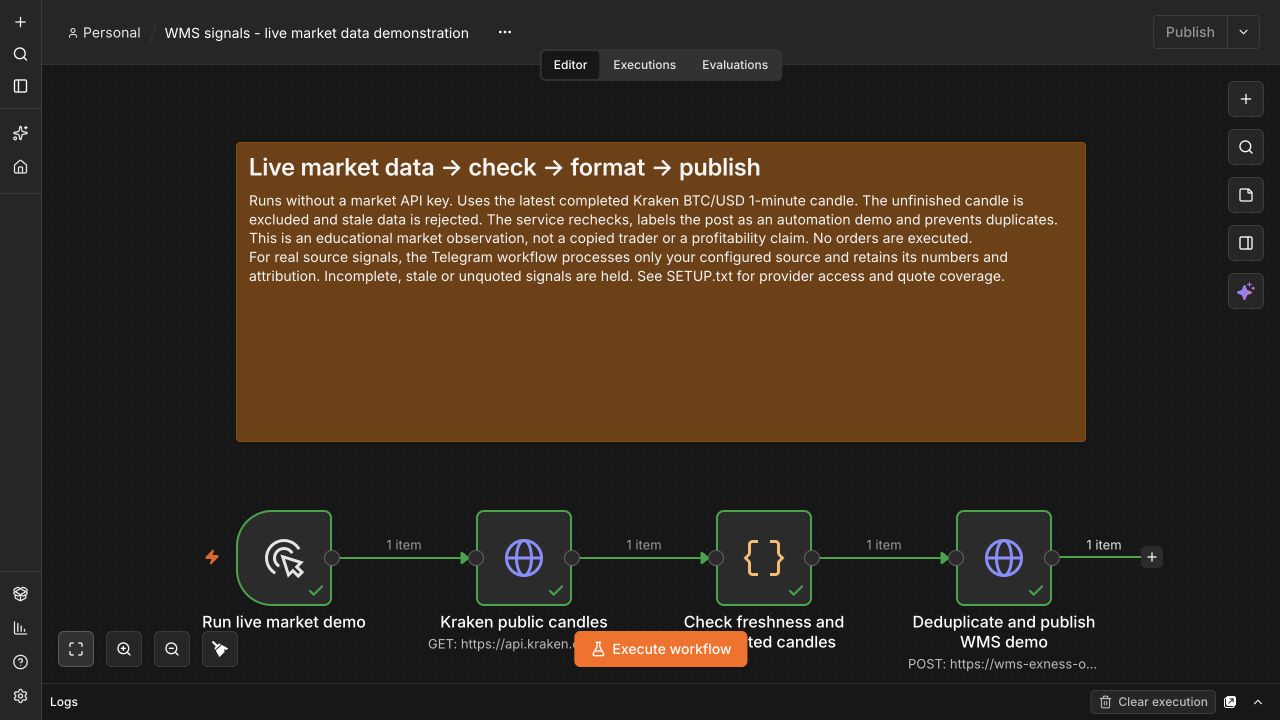Open the settings gear icon
Image resolution: width=1280 pixels, height=720 pixels.
pos(20,696)
